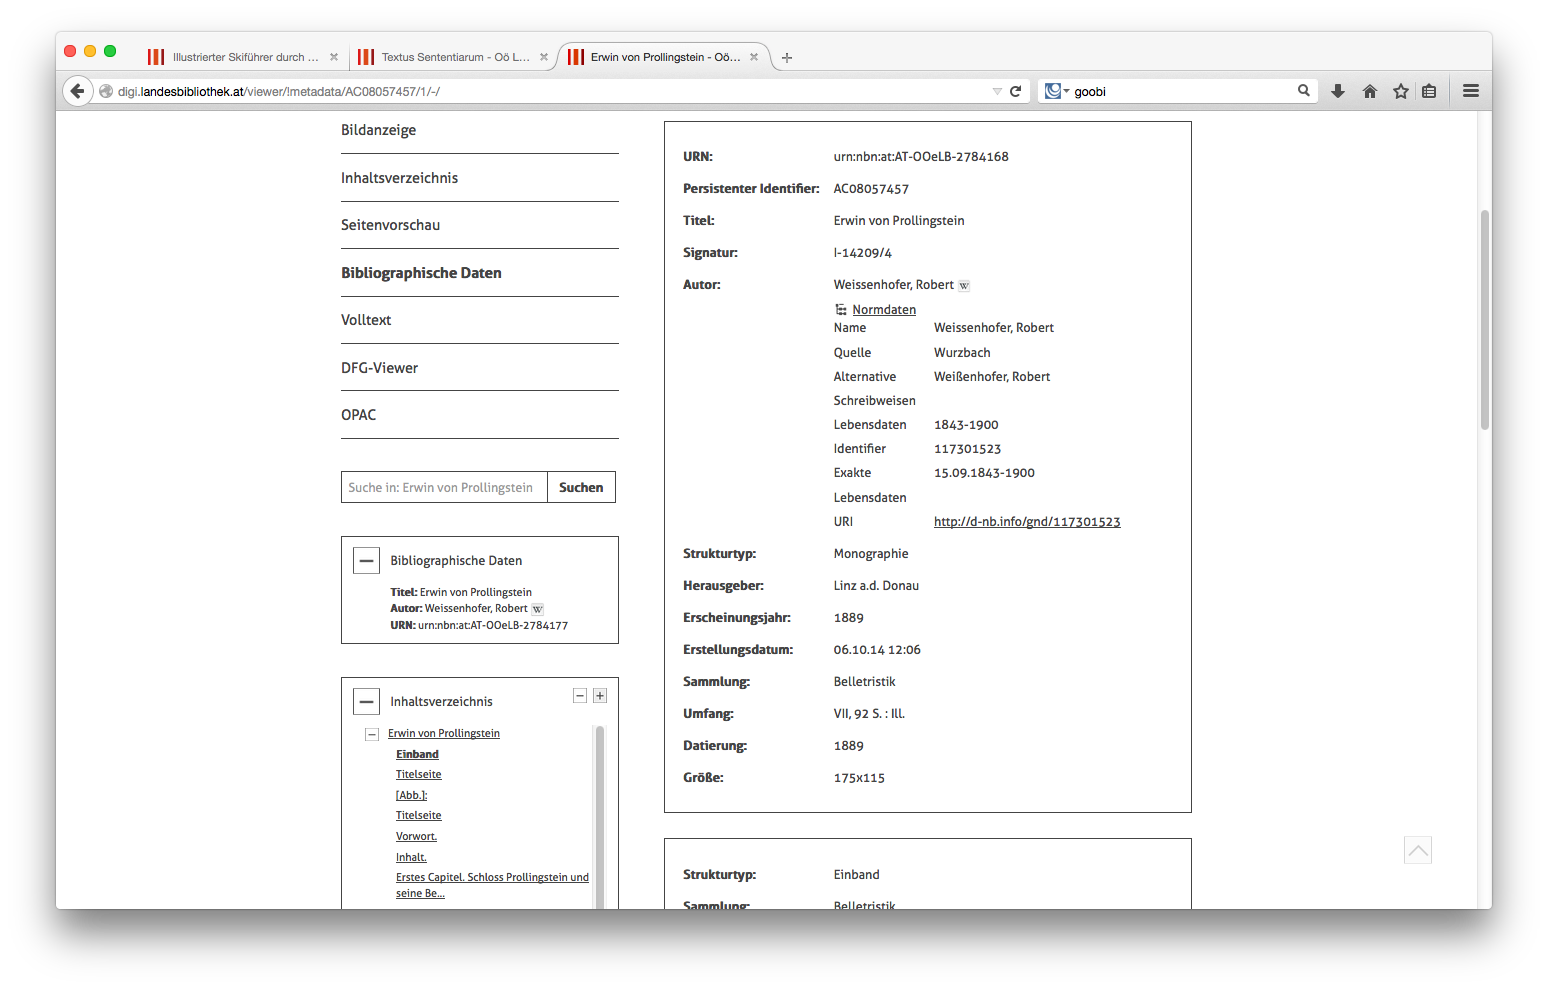Open Volltext in the sidebar menu

point(366,320)
